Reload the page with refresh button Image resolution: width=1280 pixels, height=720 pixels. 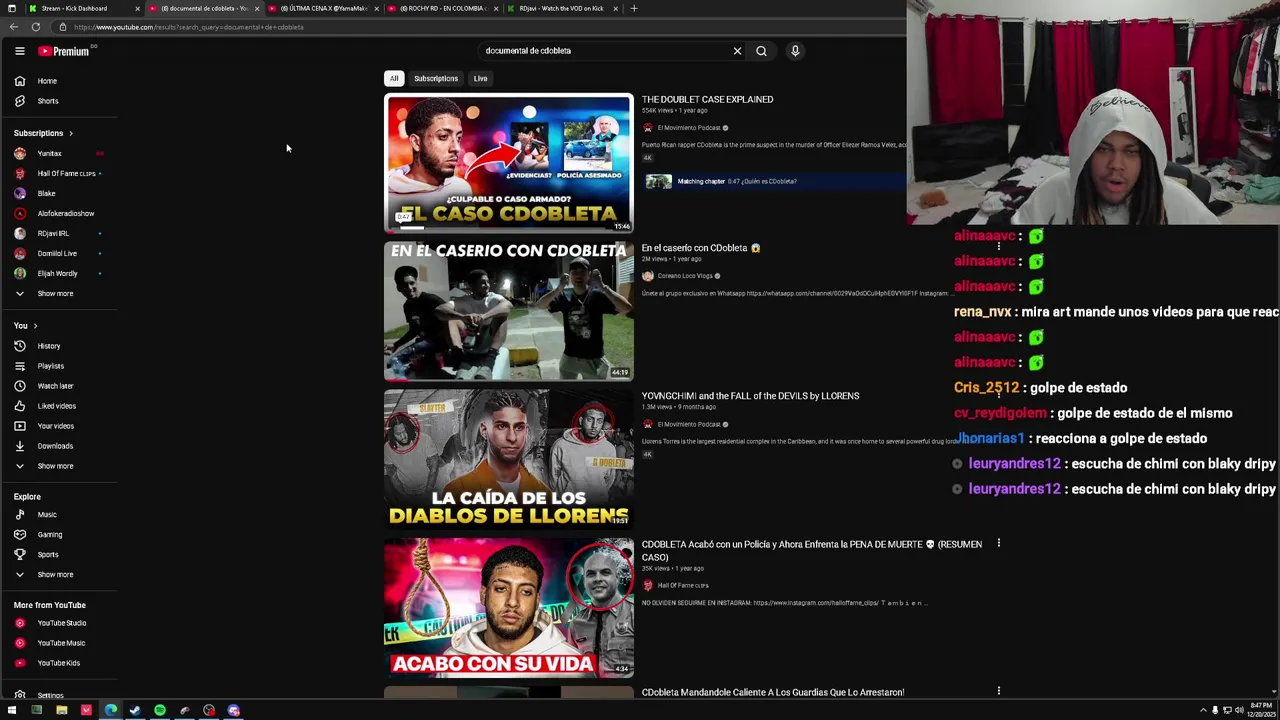click(36, 27)
